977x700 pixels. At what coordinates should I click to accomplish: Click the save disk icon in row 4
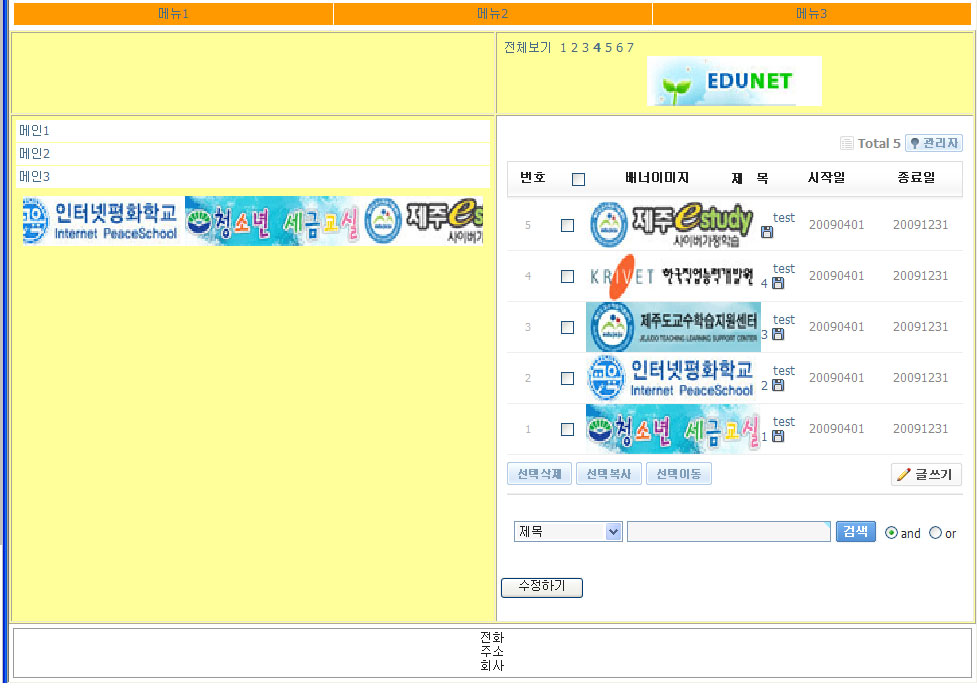[x=778, y=283]
